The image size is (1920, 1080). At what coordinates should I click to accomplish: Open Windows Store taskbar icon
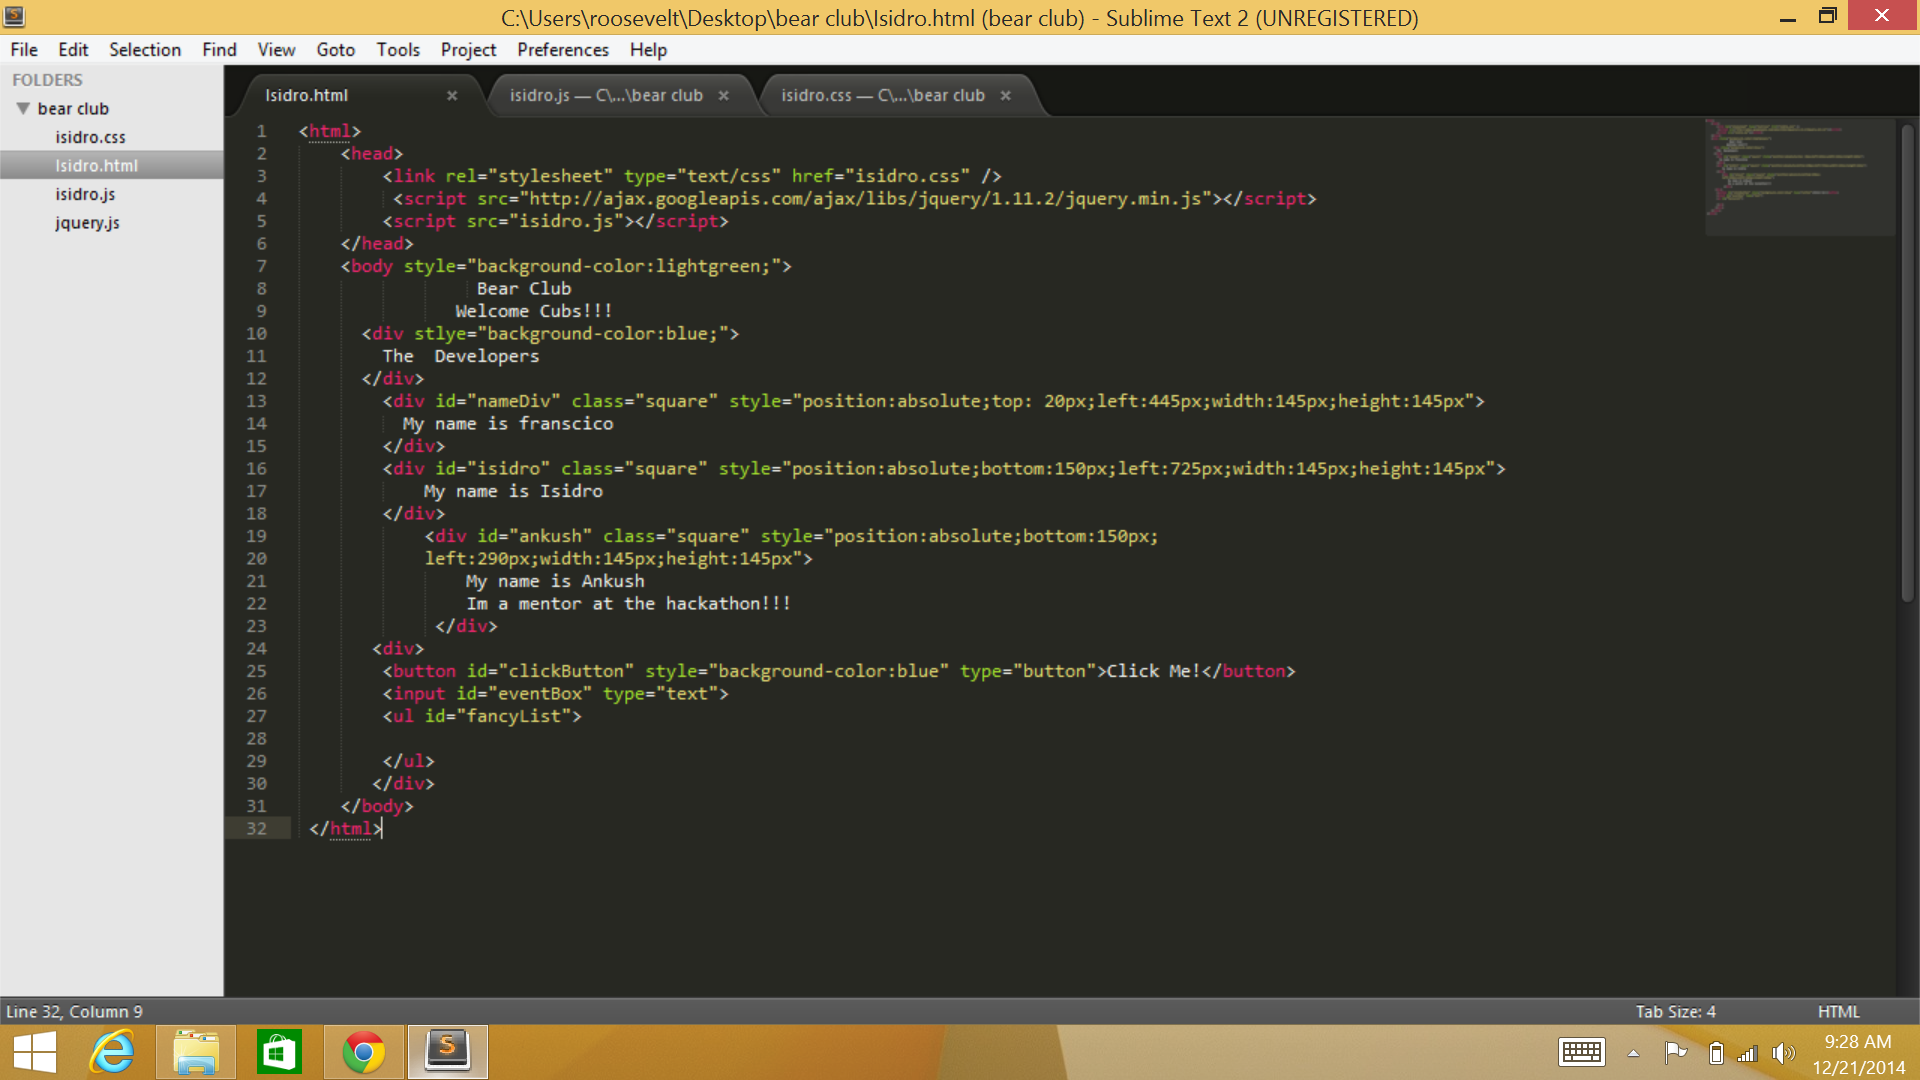[279, 1052]
